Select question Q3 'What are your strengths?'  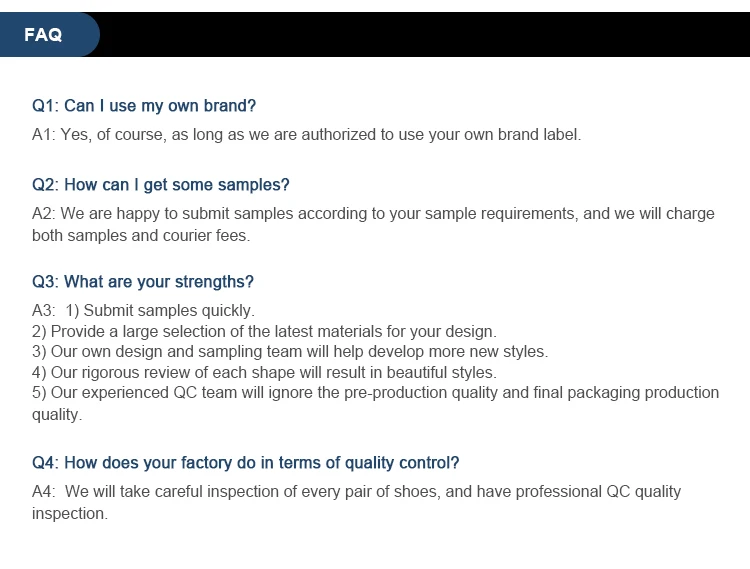coord(143,282)
